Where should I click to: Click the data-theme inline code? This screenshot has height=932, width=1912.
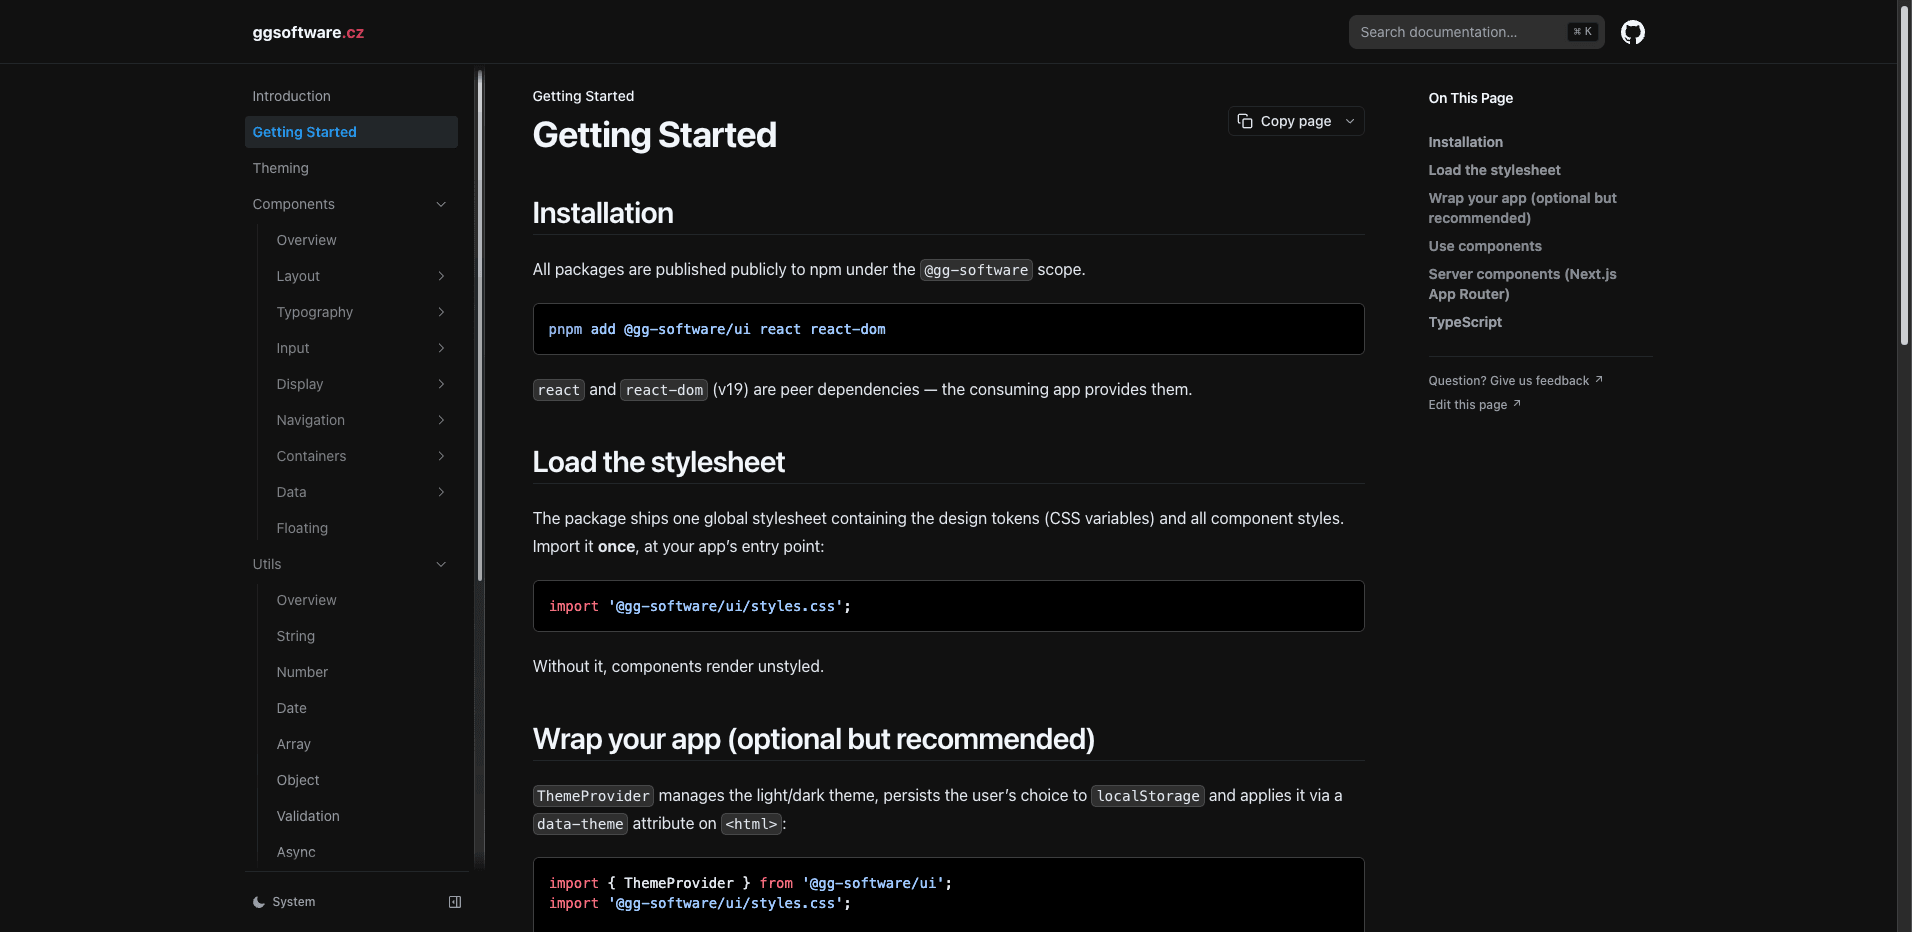(x=580, y=824)
